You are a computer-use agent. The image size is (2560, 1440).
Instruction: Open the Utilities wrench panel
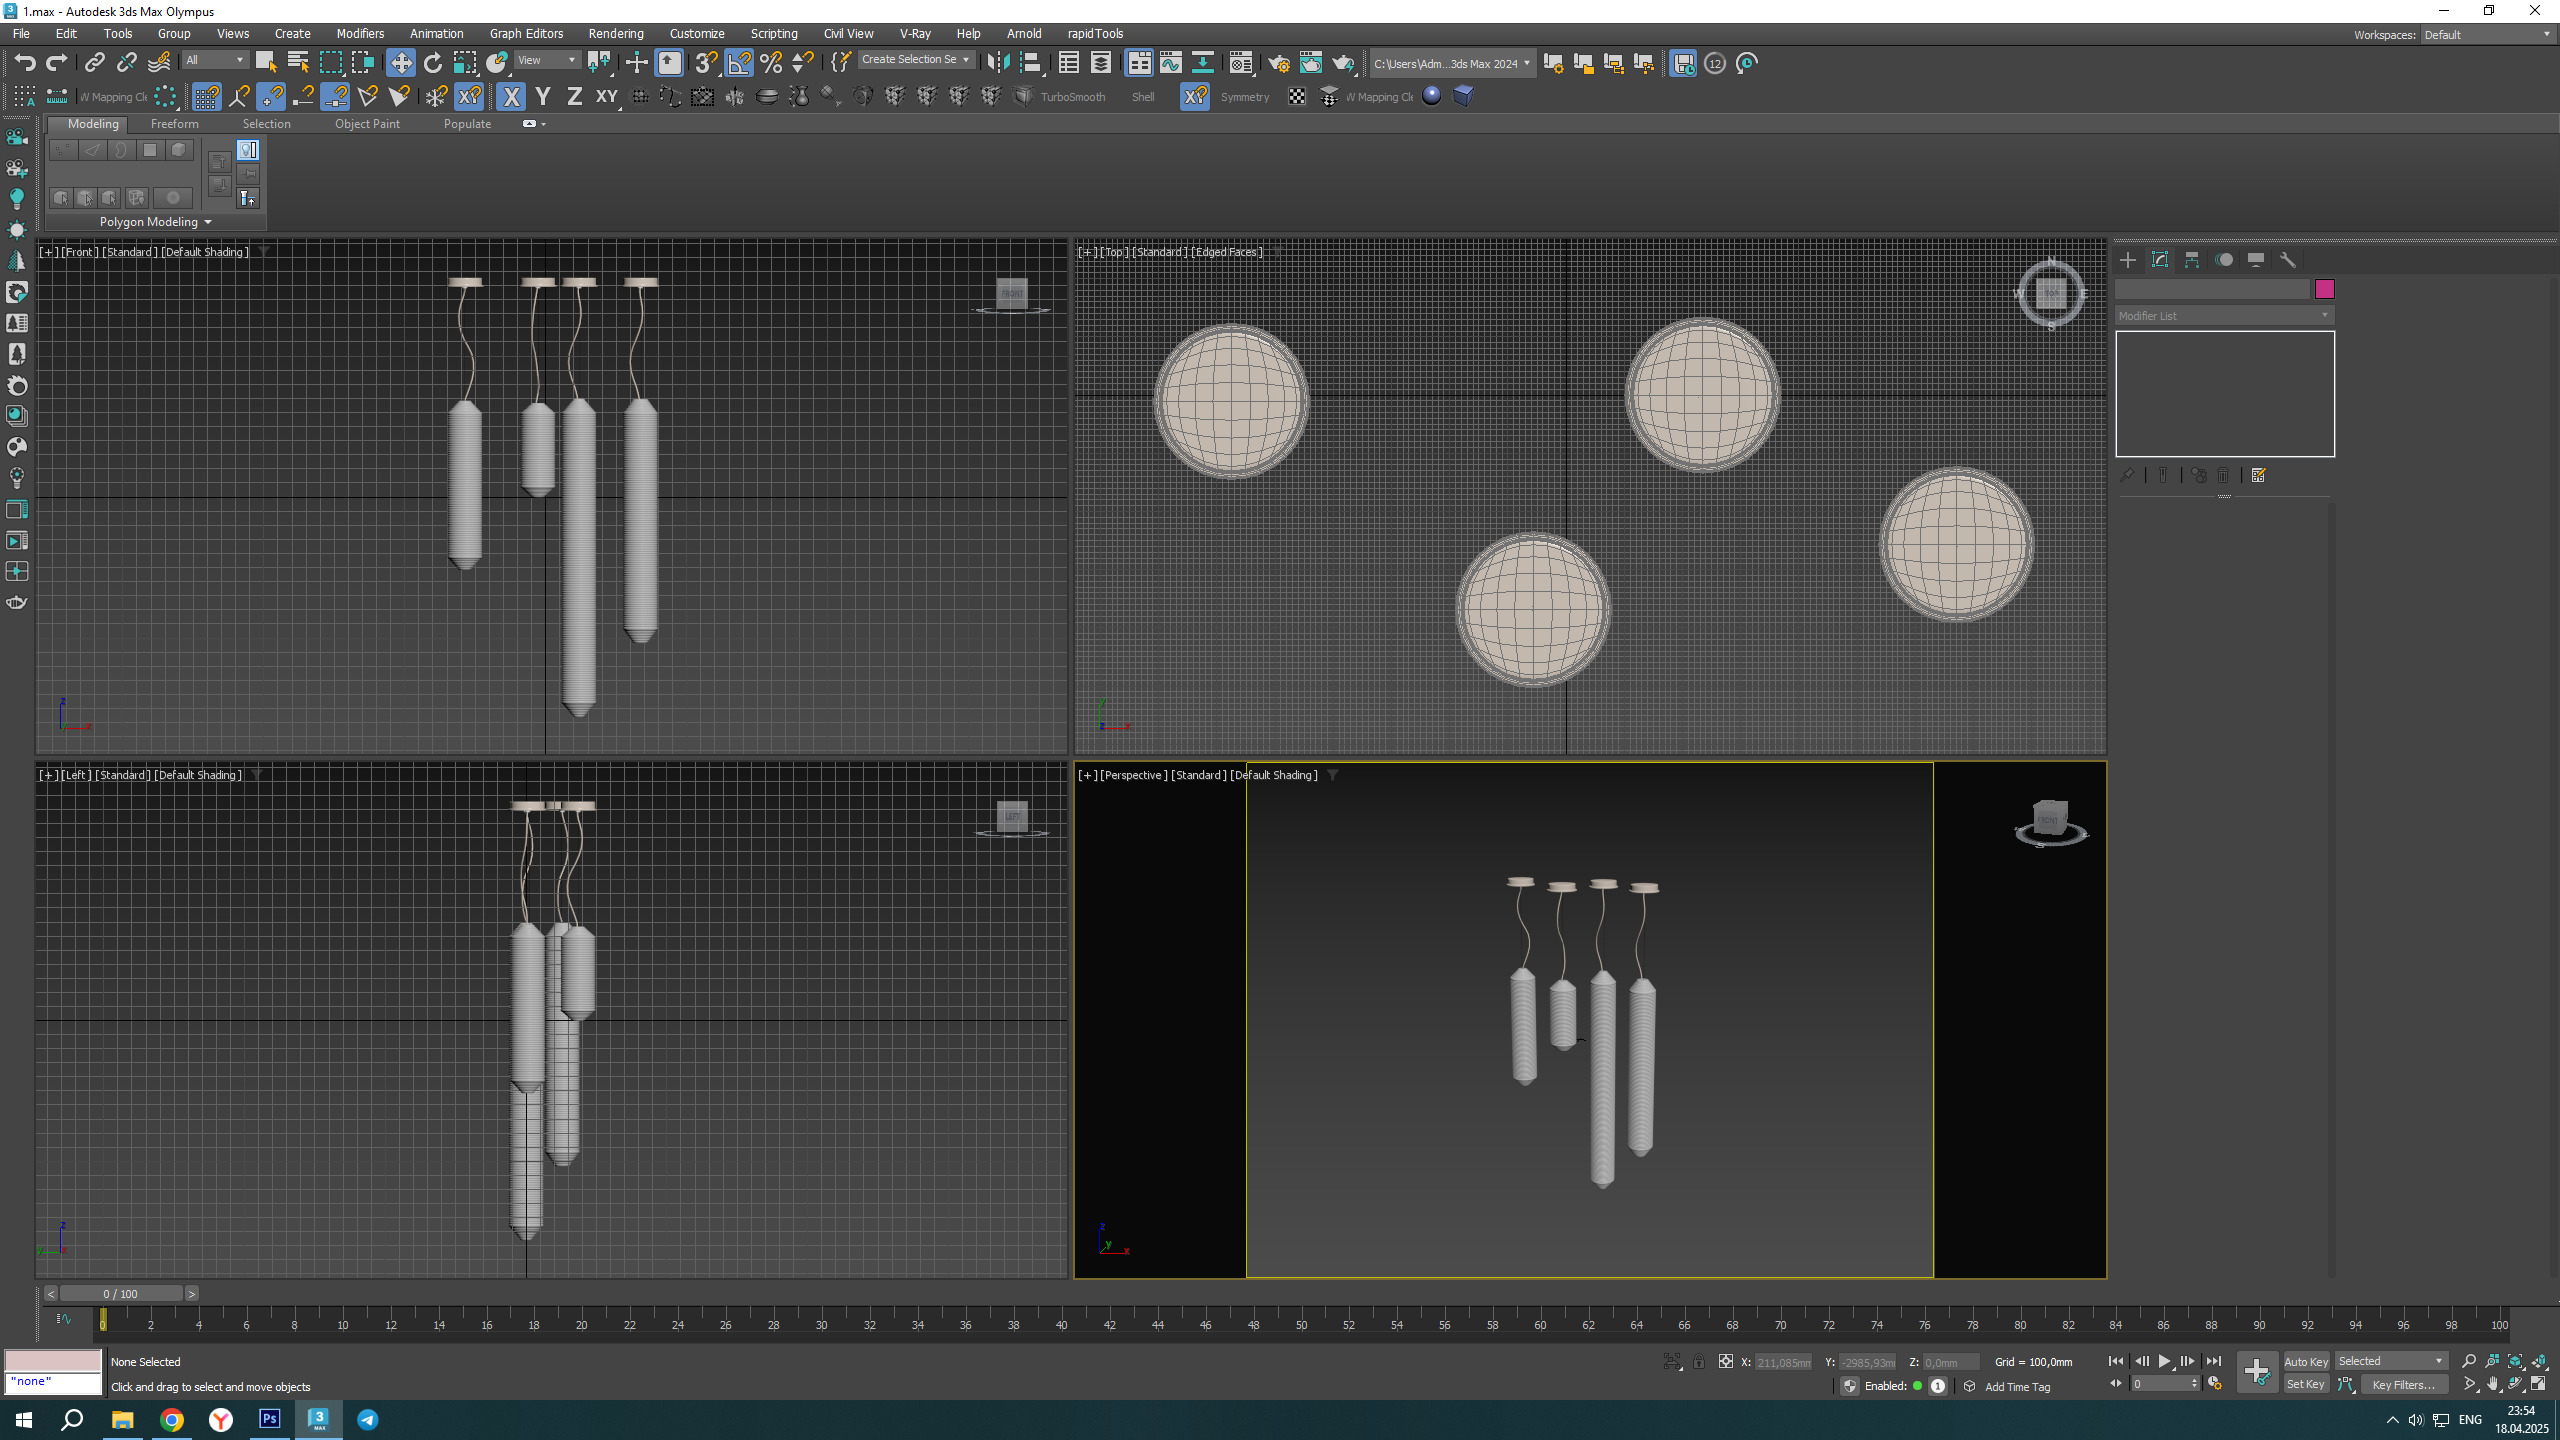click(x=2287, y=260)
